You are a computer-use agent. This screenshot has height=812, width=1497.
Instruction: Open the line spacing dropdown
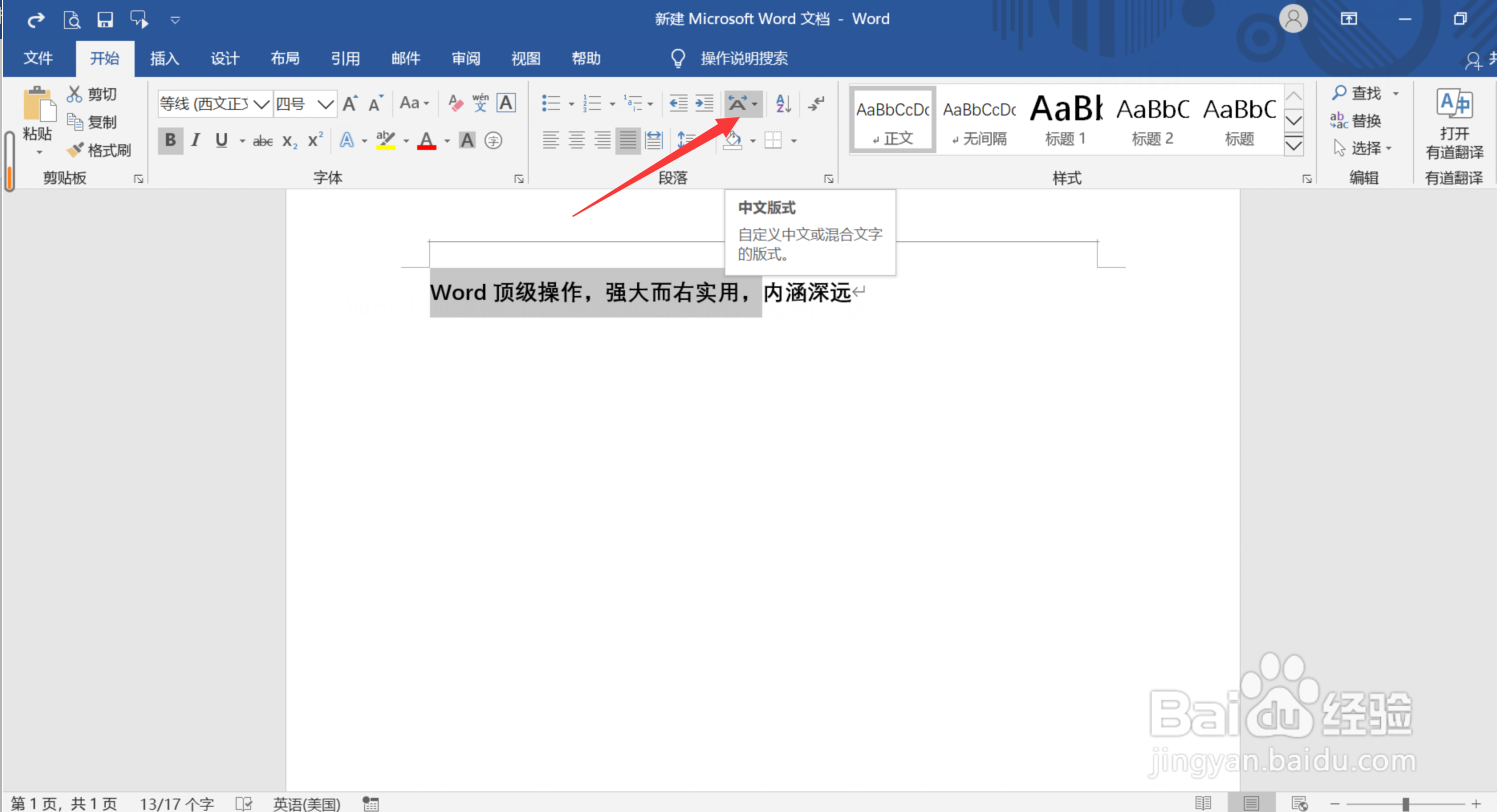click(687, 141)
